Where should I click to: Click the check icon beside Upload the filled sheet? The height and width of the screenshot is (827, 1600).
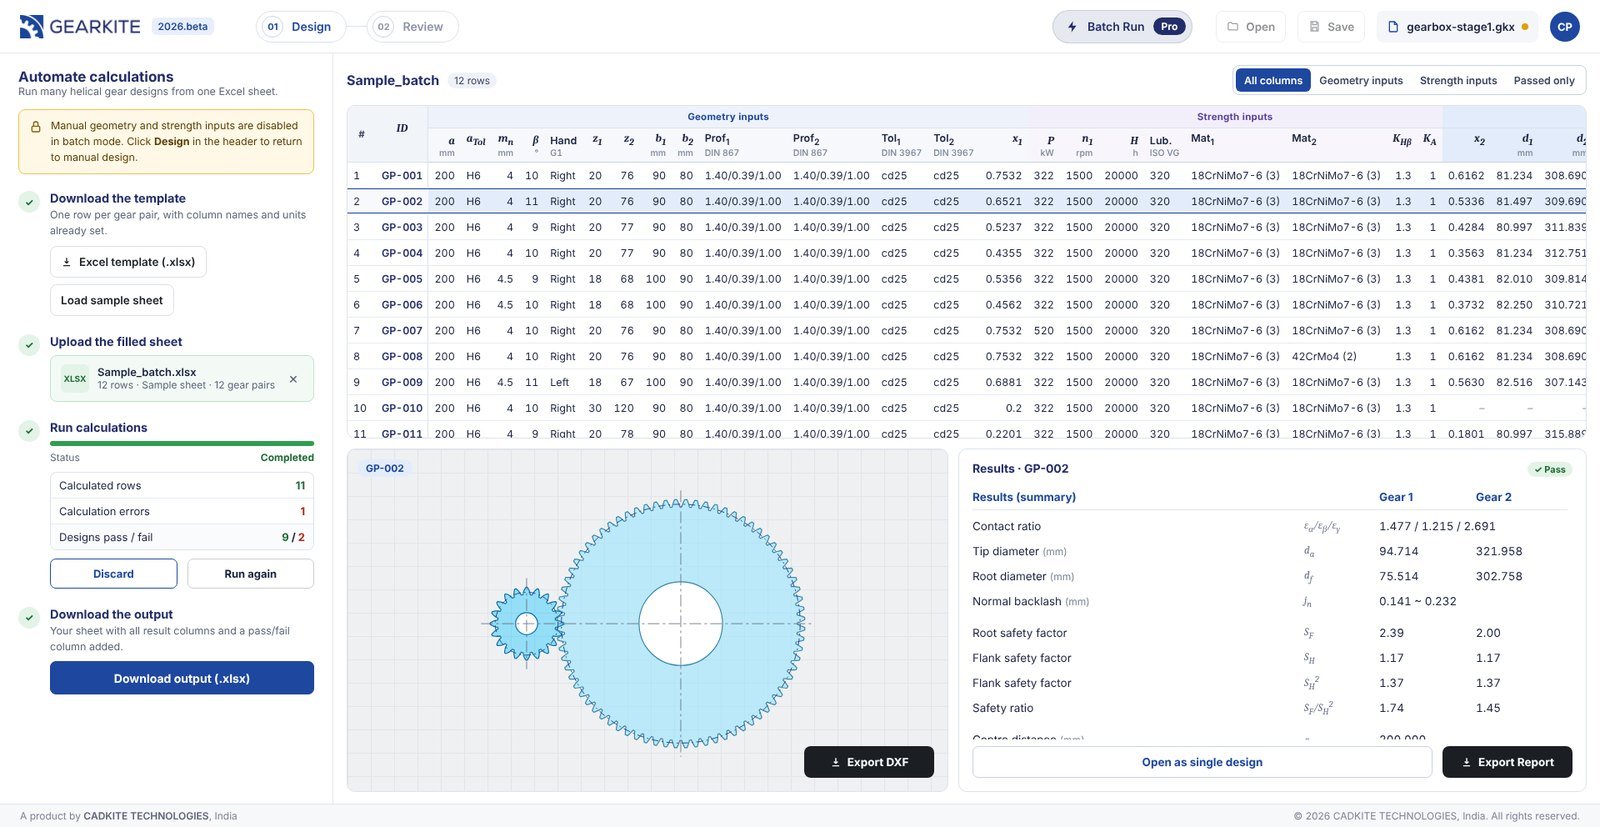pyautogui.click(x=29, y=344)
